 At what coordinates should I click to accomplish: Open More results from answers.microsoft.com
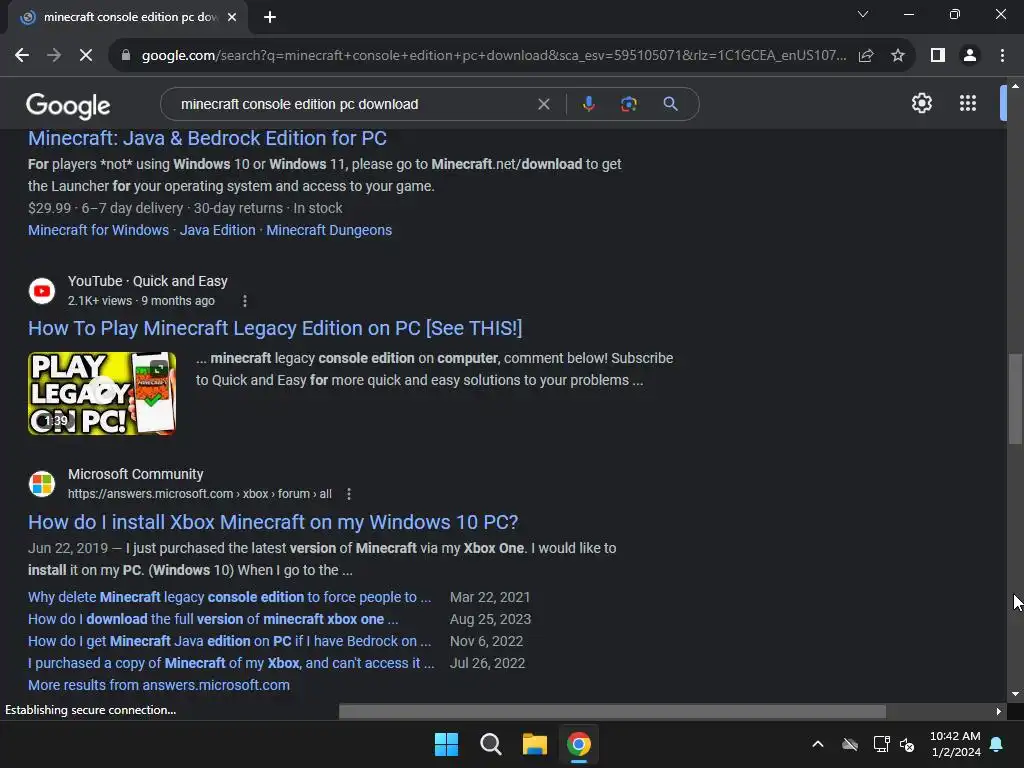(159, 686)
